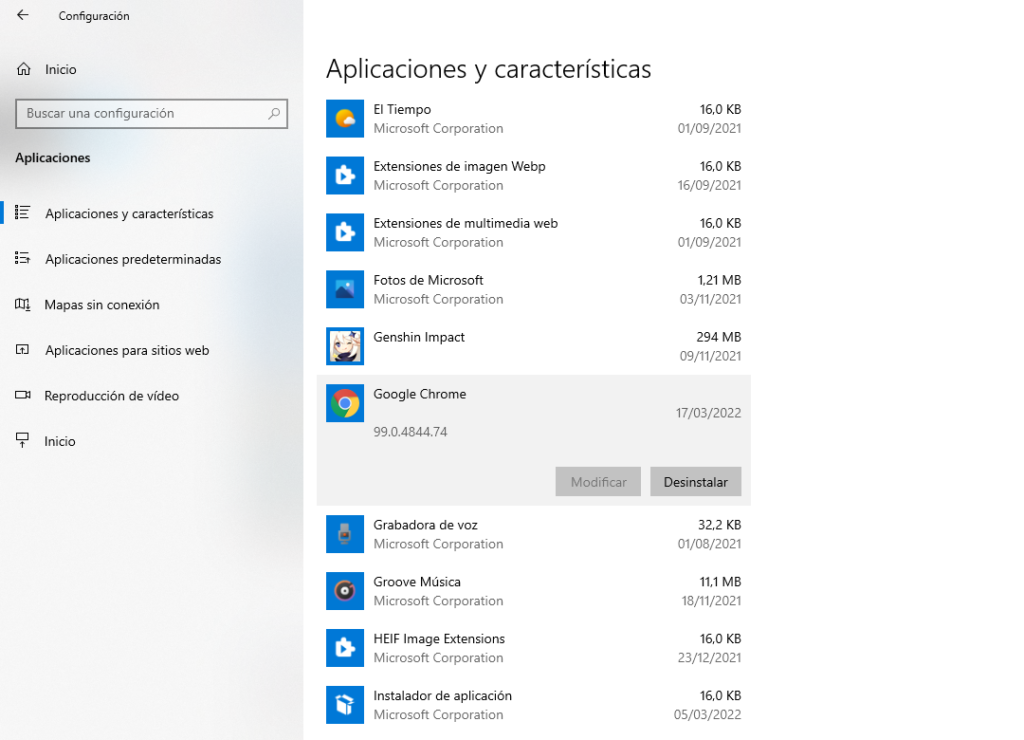Open Mapas sin conexión settings

pos(102,305)
